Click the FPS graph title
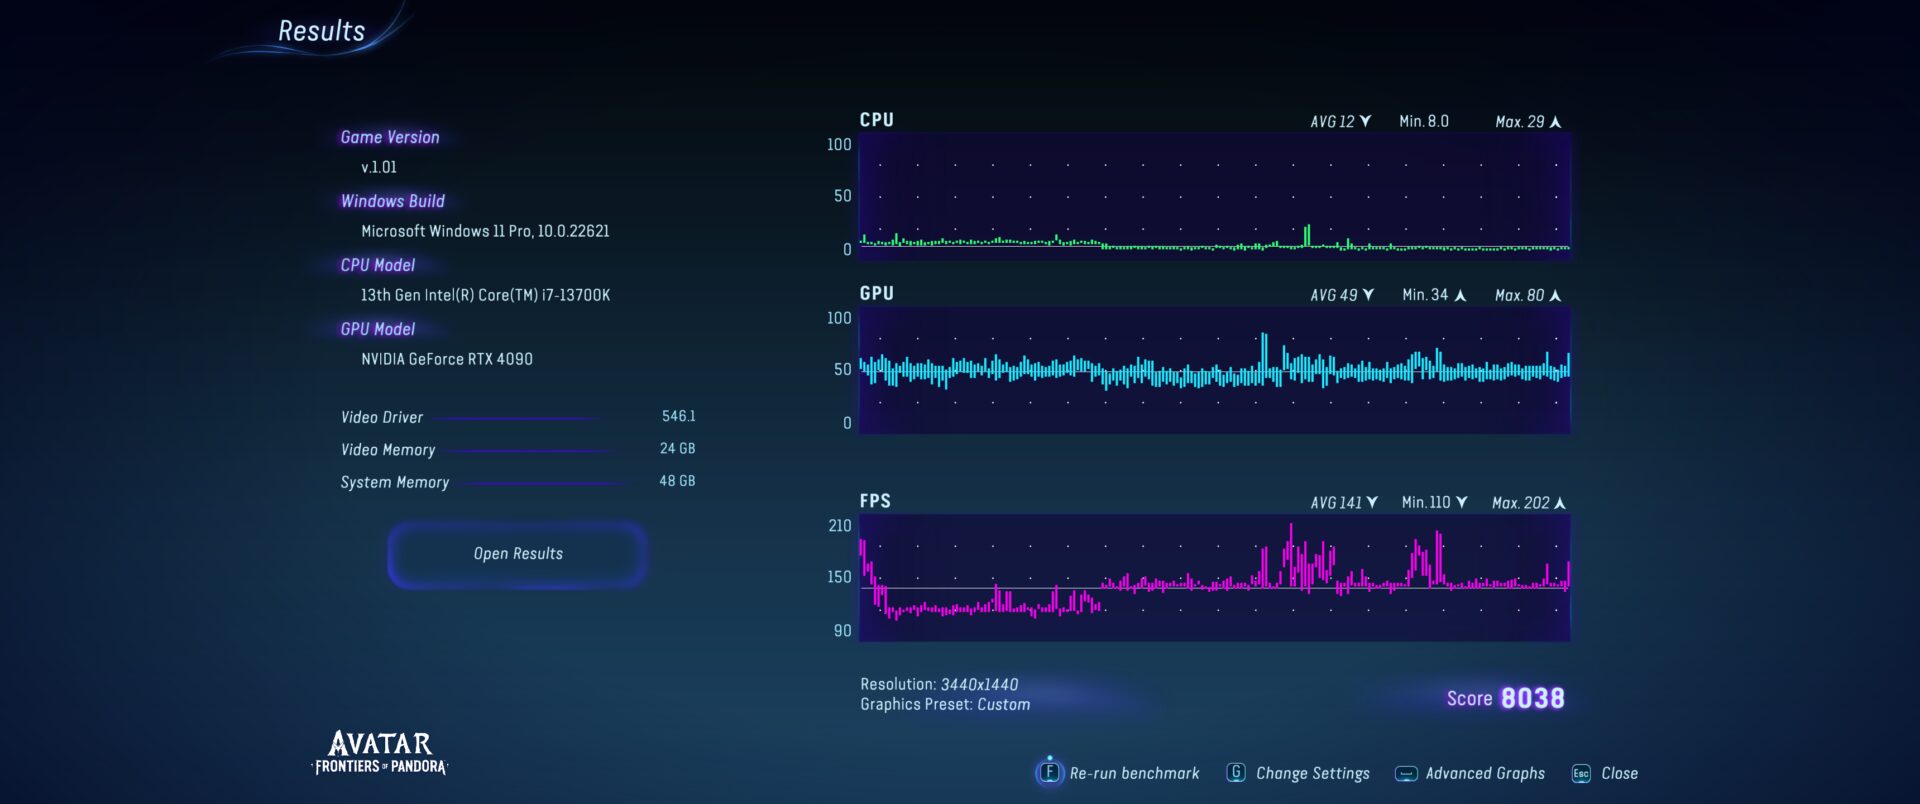 click(875, 500)
